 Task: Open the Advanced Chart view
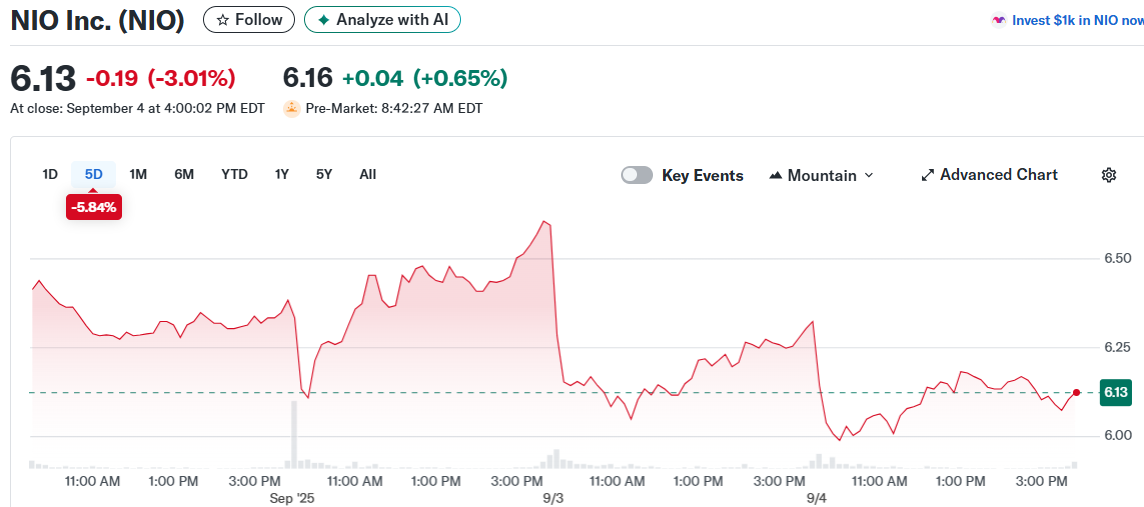pyautogui.click(x=989, y=175)
